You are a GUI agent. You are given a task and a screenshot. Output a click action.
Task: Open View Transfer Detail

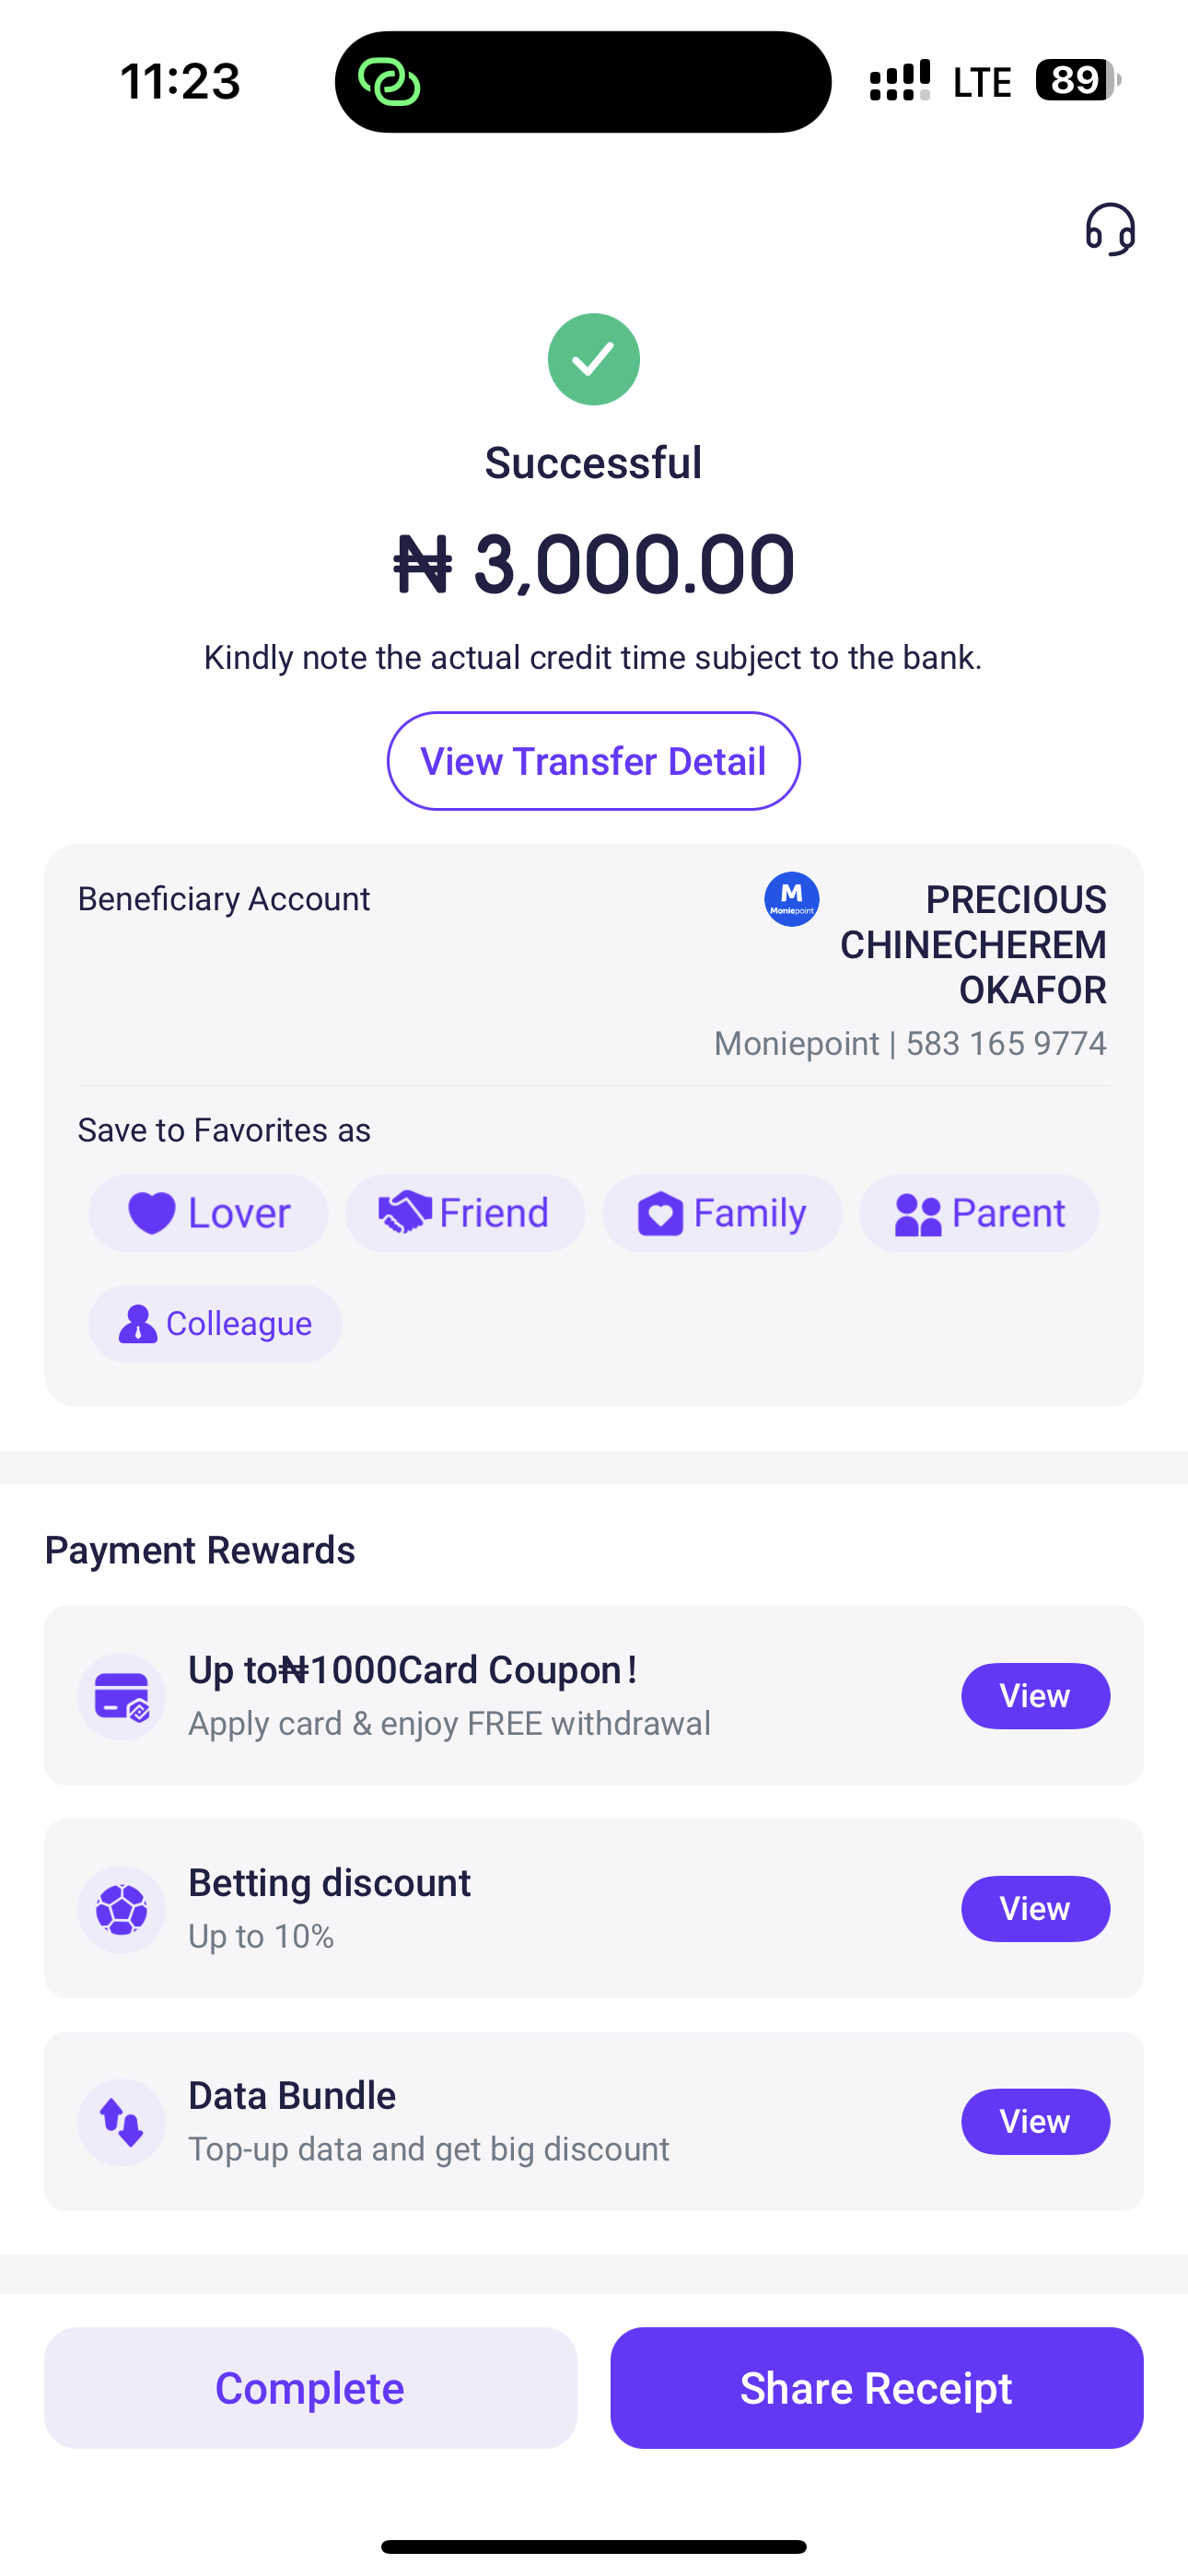click(593, 761)
